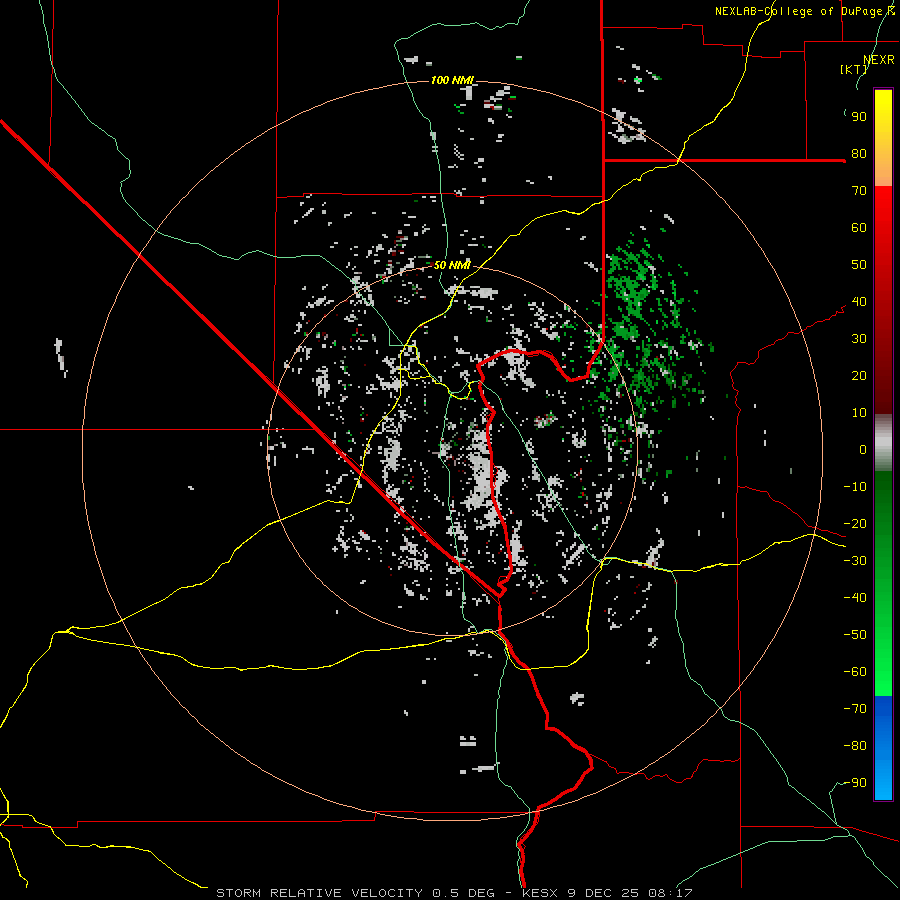Screen dimensions: 900x900
Task: Click the 70 value on velocity scale
Action: [859, 191]
